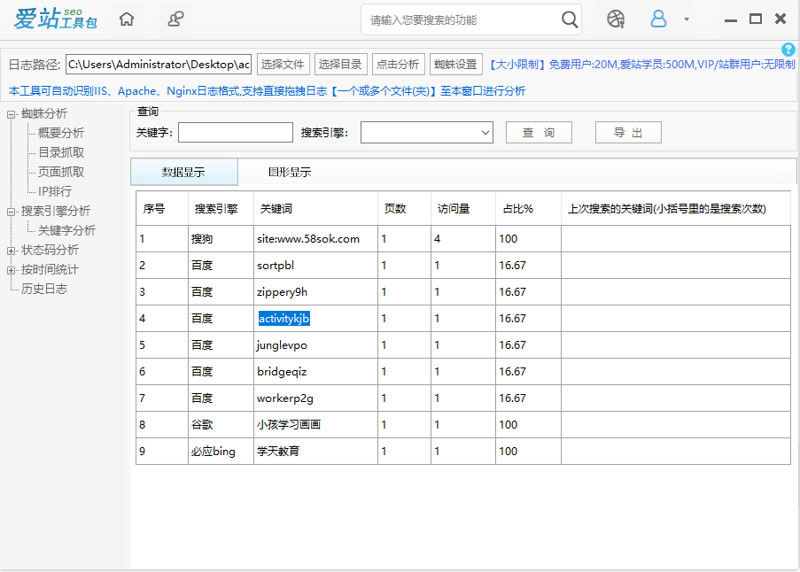Click the blue help question icon
This screenshot has height=572, width=800.
[x=788, y=49]
